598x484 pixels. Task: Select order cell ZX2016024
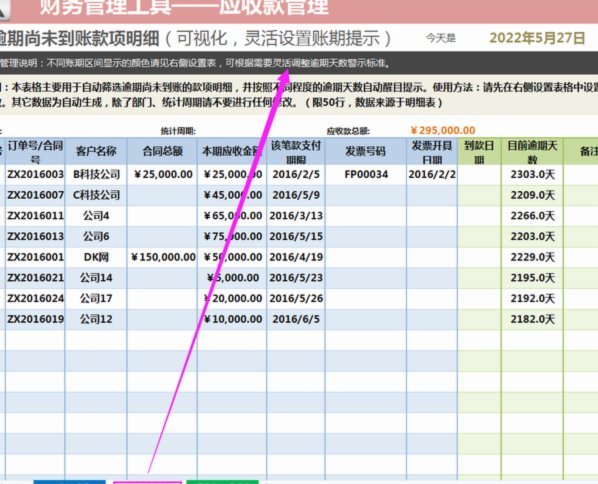coord(35,298)
